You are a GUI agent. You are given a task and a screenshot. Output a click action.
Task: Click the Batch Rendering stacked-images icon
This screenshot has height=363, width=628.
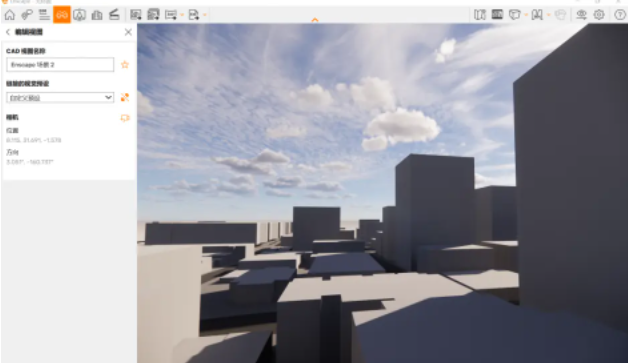click(x=153, y=15)
